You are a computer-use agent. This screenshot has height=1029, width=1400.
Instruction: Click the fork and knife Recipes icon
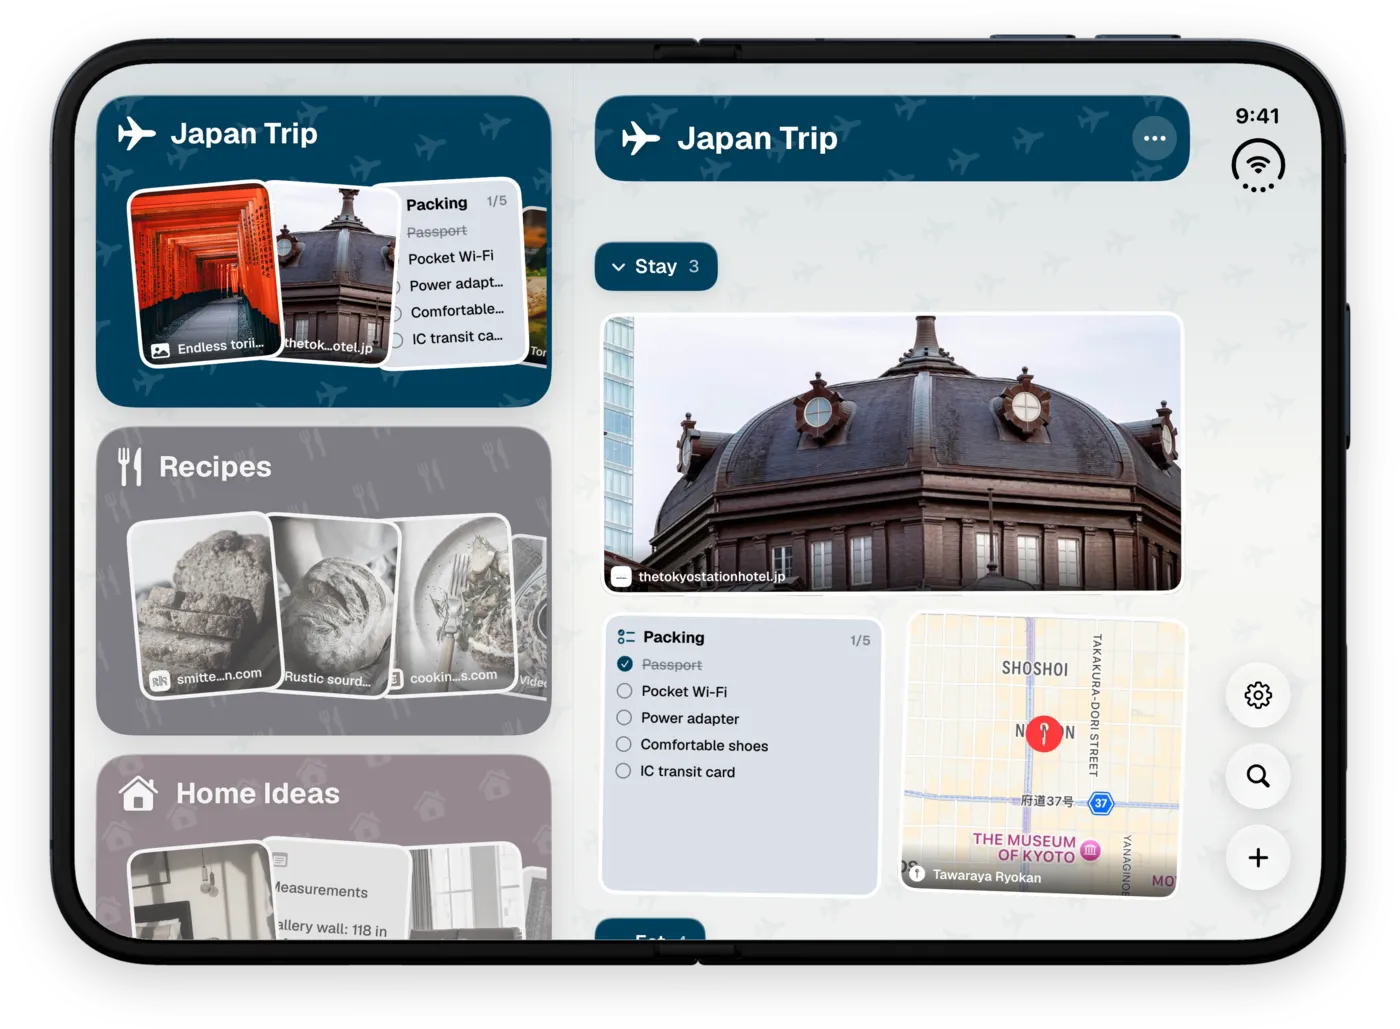pyautogui.click(x=130, y=466)
